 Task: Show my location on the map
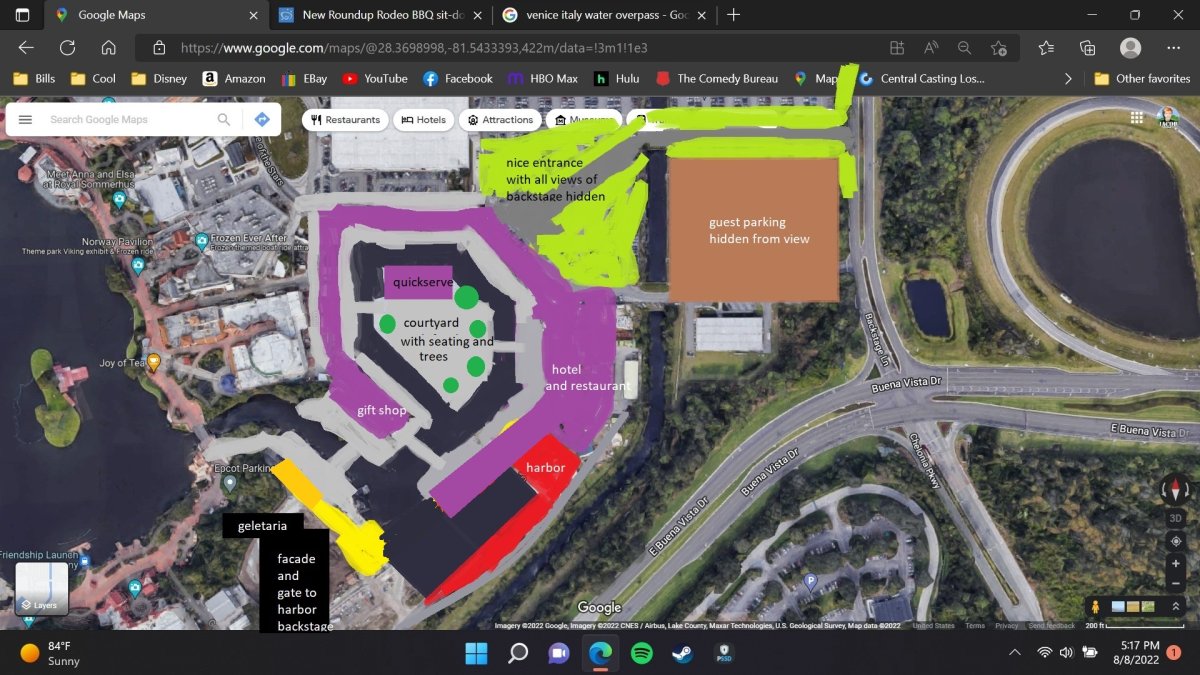click(x=1175, y=541)
